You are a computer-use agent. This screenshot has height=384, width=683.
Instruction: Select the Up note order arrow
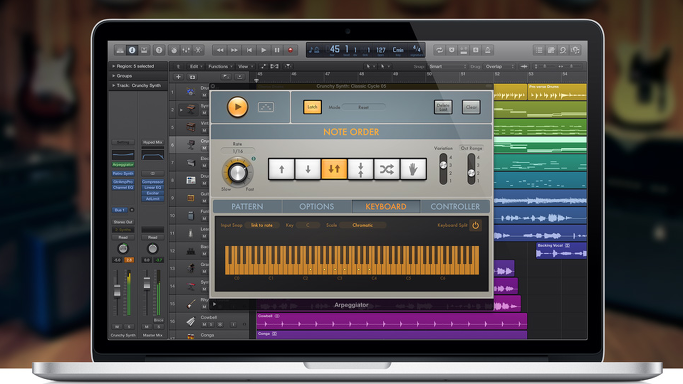coord(281,169)
